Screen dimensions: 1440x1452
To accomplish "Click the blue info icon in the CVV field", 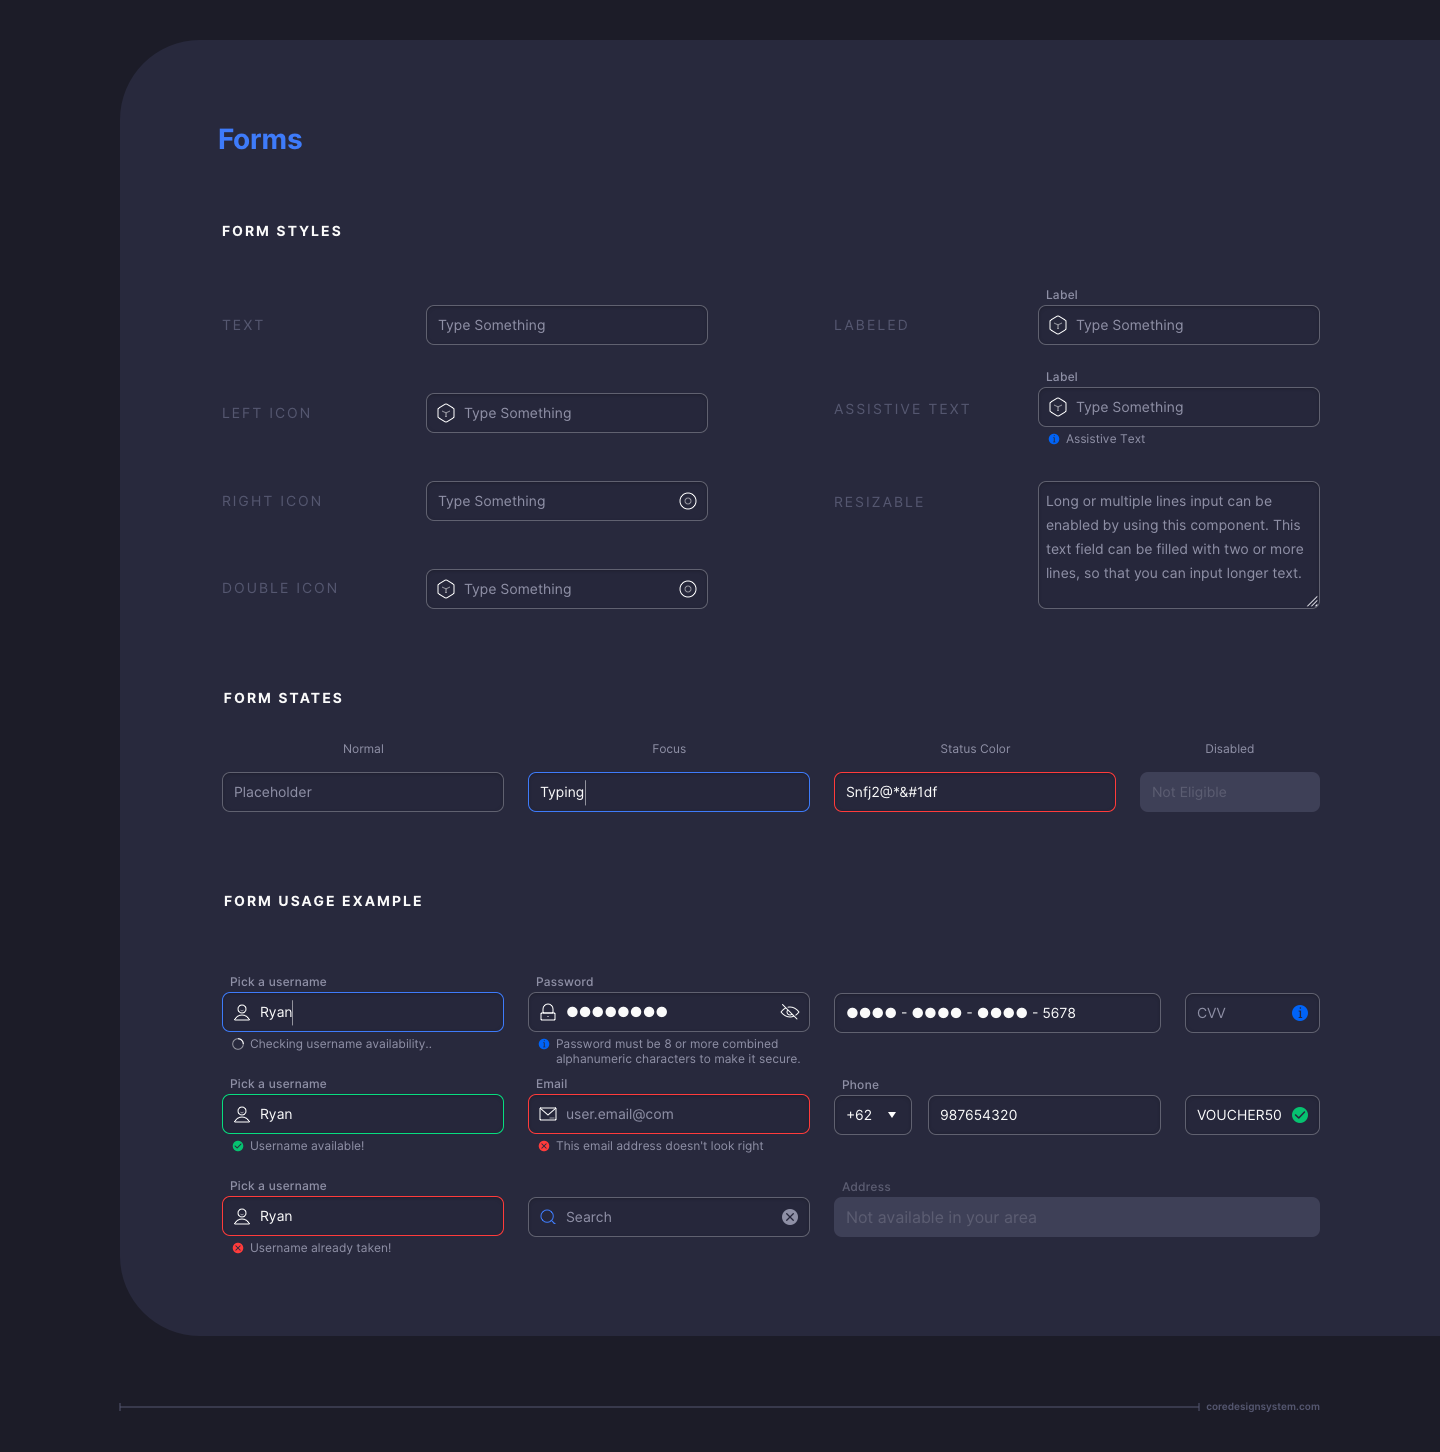I will click(1300, 1013).
